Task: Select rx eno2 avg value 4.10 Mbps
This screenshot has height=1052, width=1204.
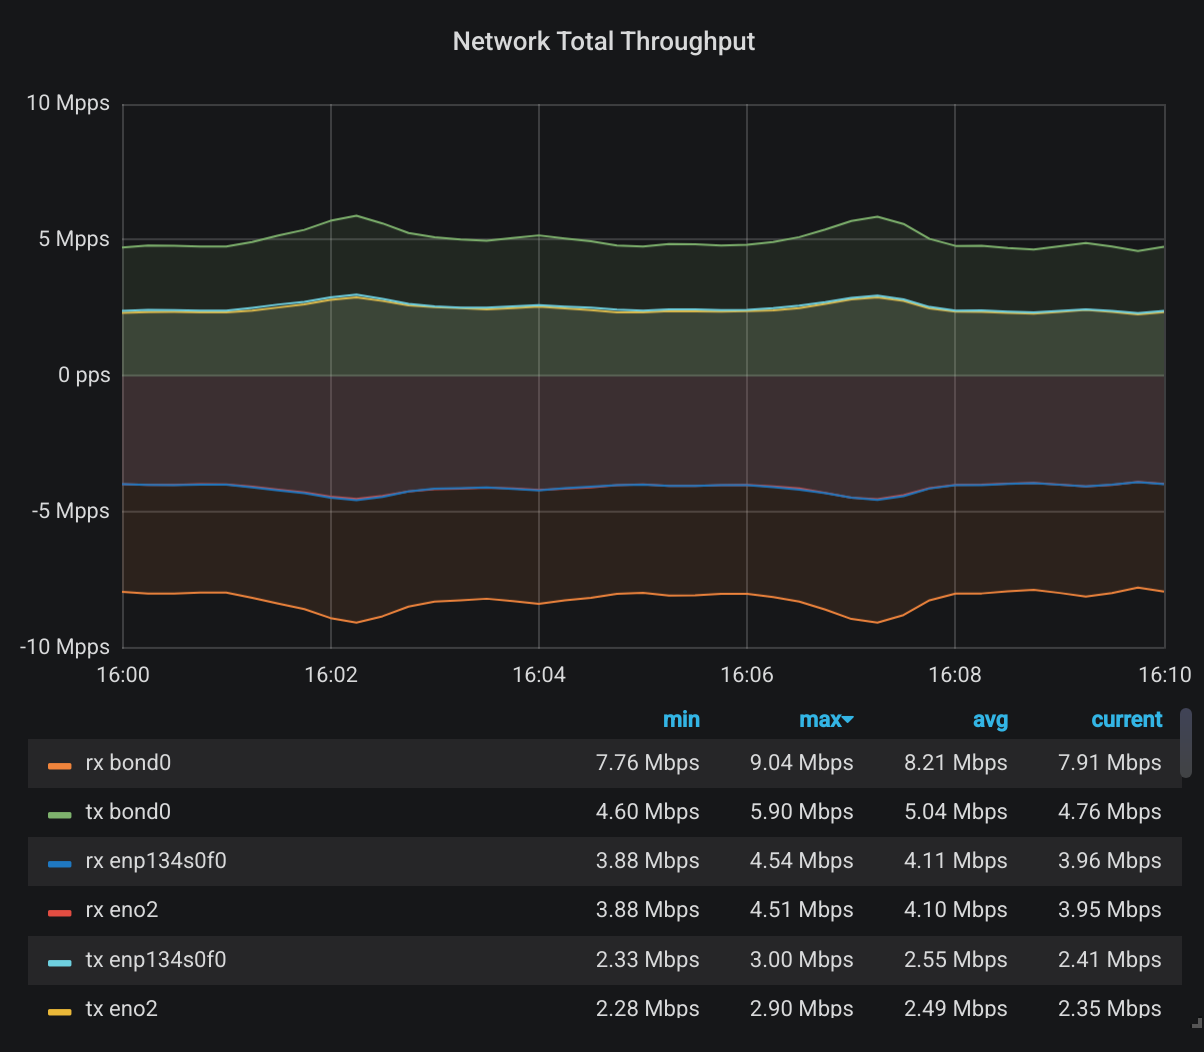Action: (956, 910)
